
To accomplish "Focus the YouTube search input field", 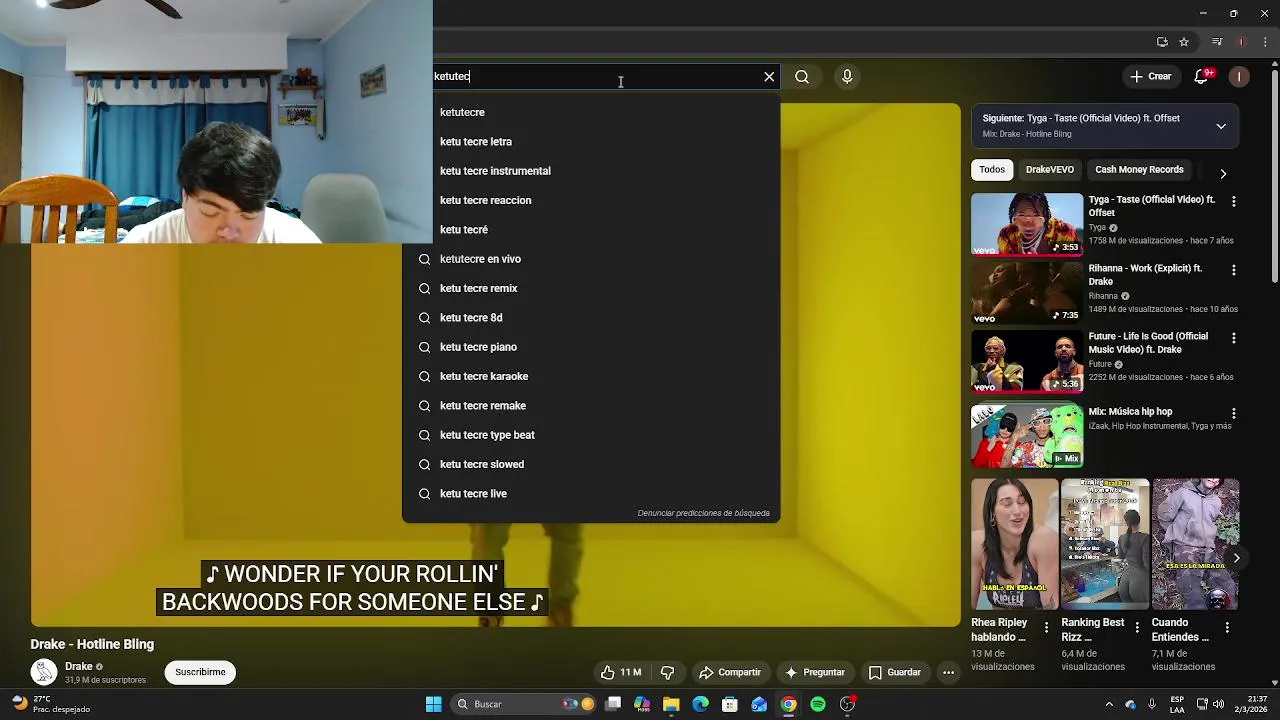I will (595, 77).
